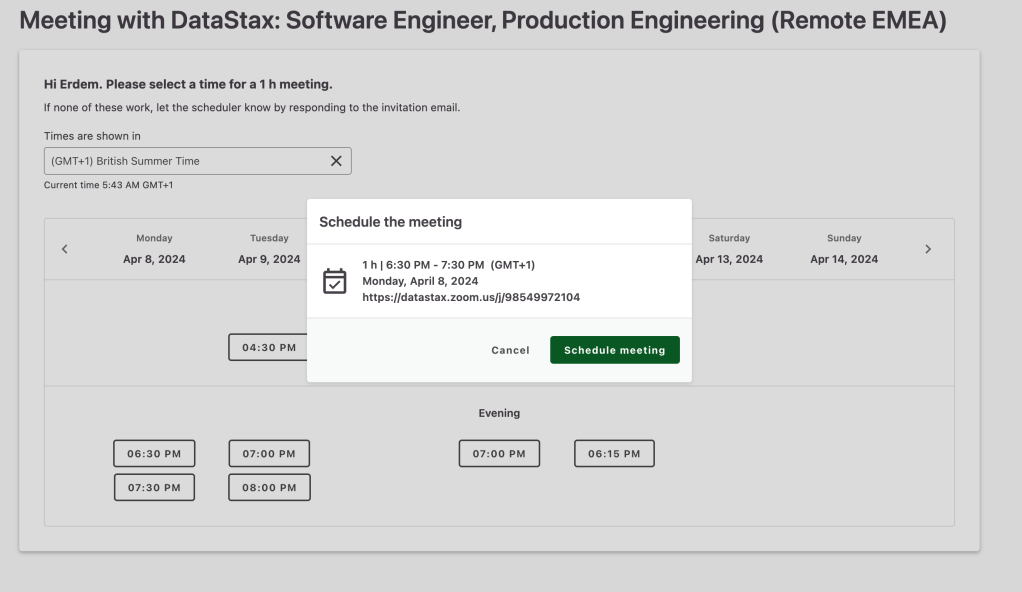This screenshot has height=592, width=1022.
Task: Click the Tuesday Apr 9, 2024 header
Action: point(269,249)
